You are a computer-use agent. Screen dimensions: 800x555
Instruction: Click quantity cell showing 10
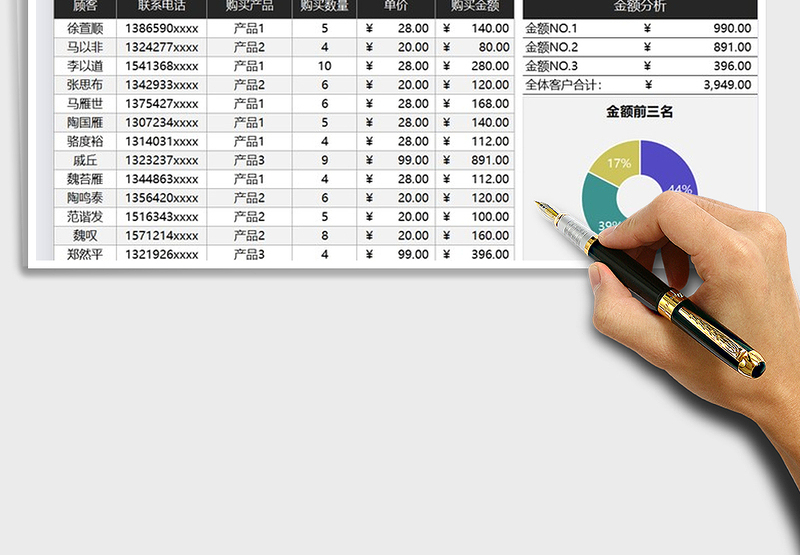[324, 66]
